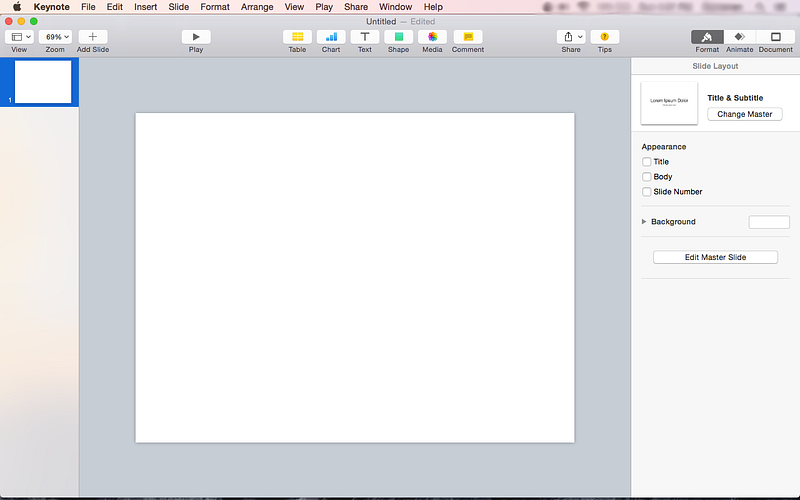Click the Slide Layout panel header
Viewport: 800px width, 500px height.
715,66
